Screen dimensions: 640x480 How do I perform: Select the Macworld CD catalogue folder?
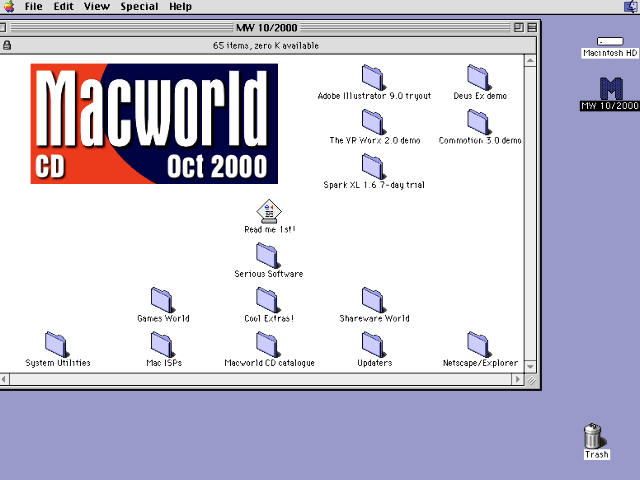click(267, 344)
